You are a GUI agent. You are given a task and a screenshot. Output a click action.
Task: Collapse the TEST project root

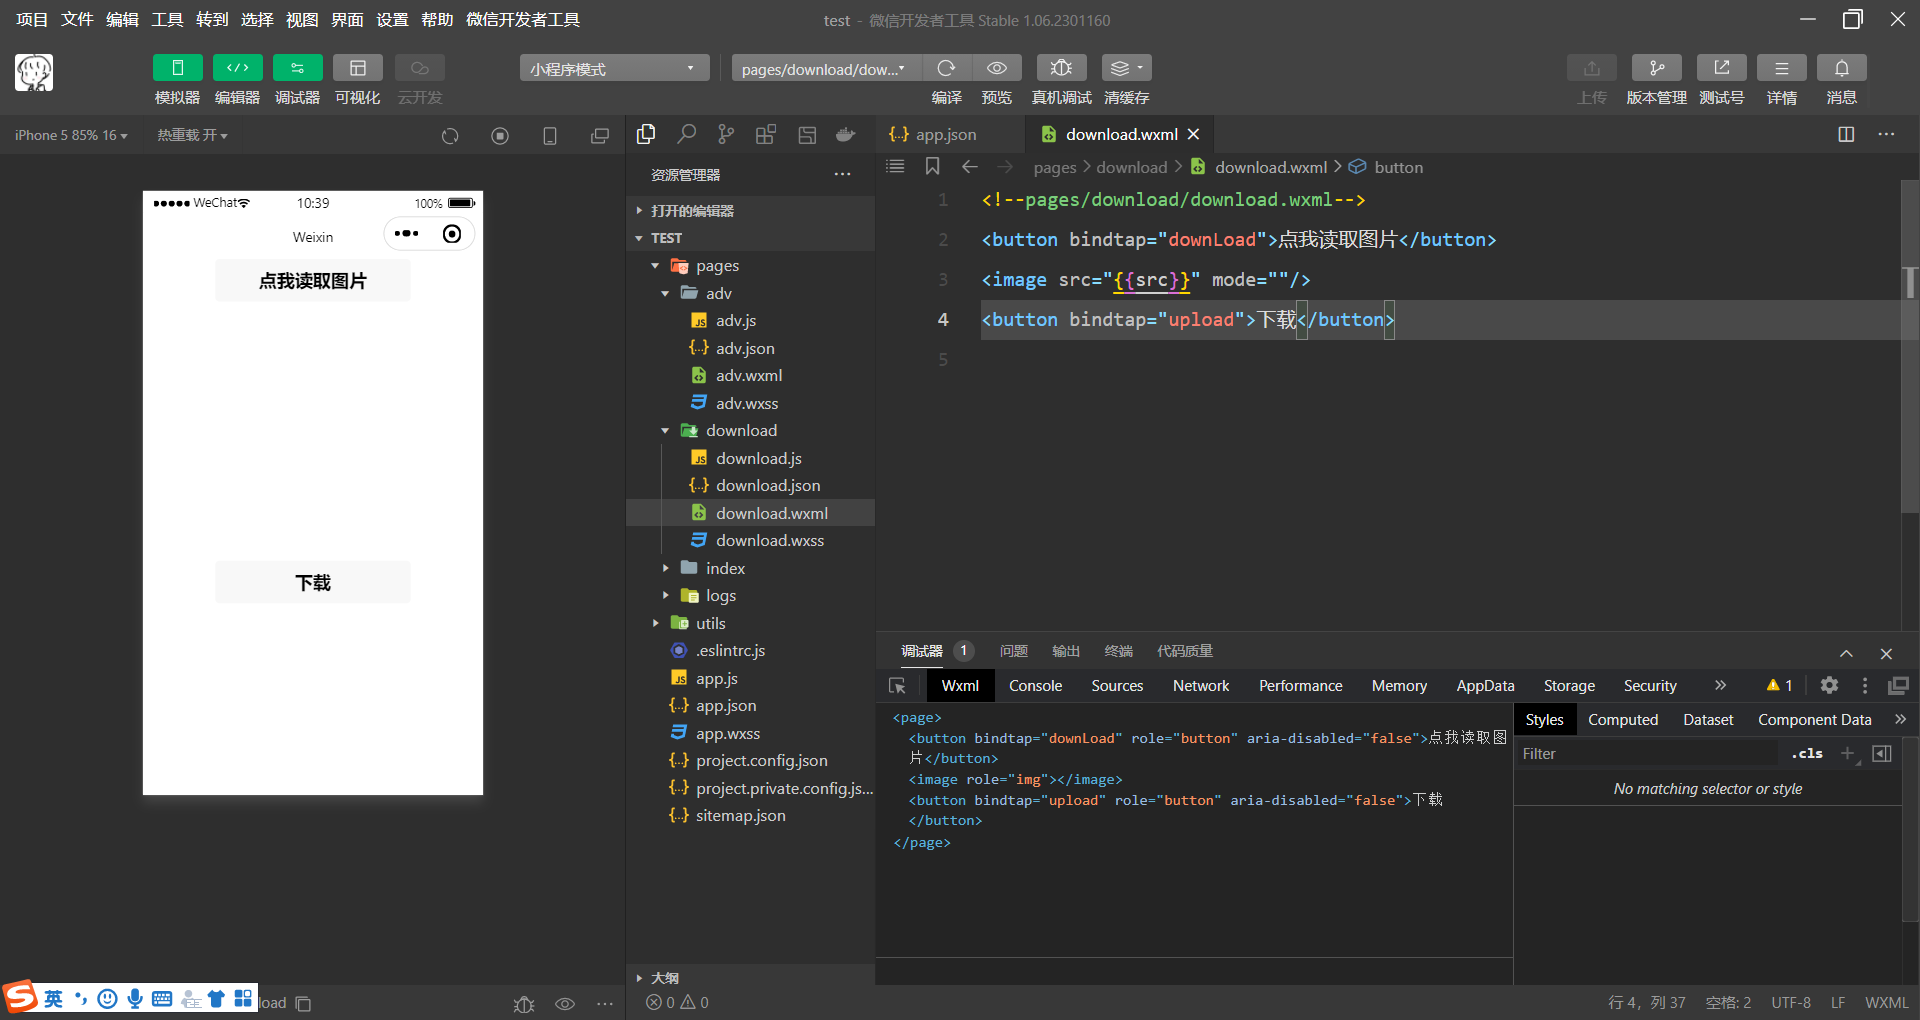750,238
